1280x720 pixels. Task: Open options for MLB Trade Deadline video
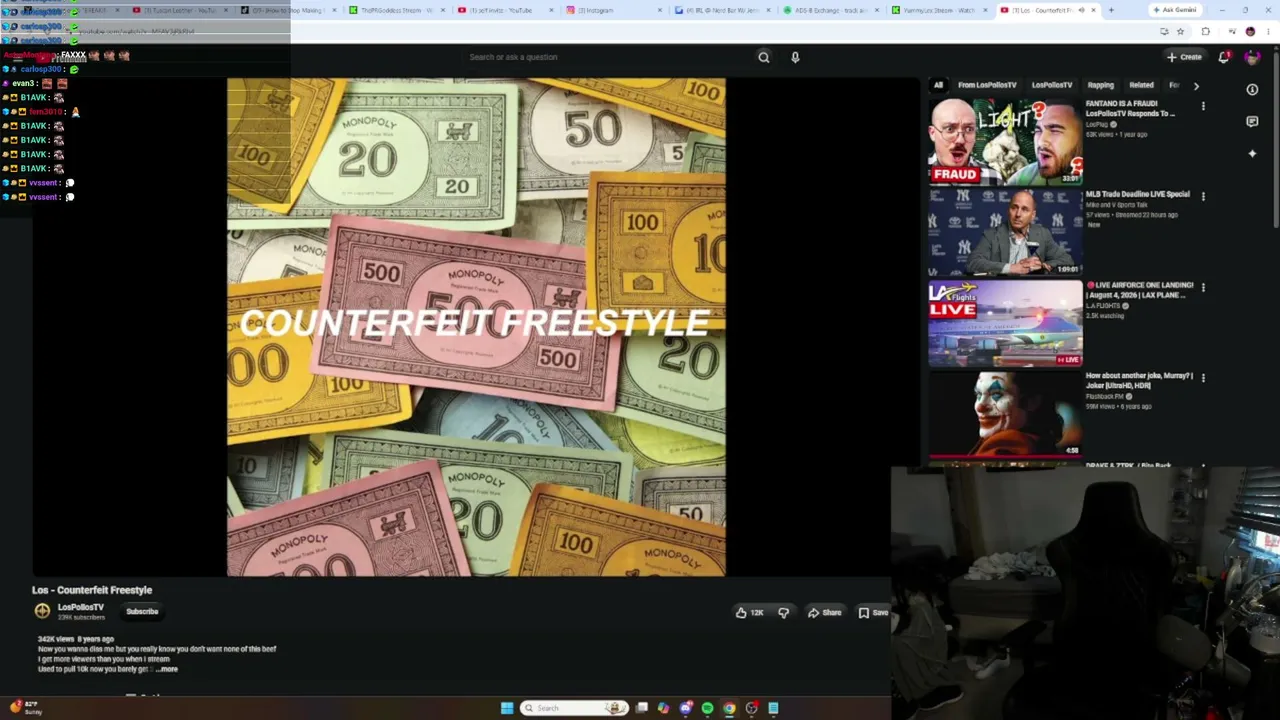1203,197
